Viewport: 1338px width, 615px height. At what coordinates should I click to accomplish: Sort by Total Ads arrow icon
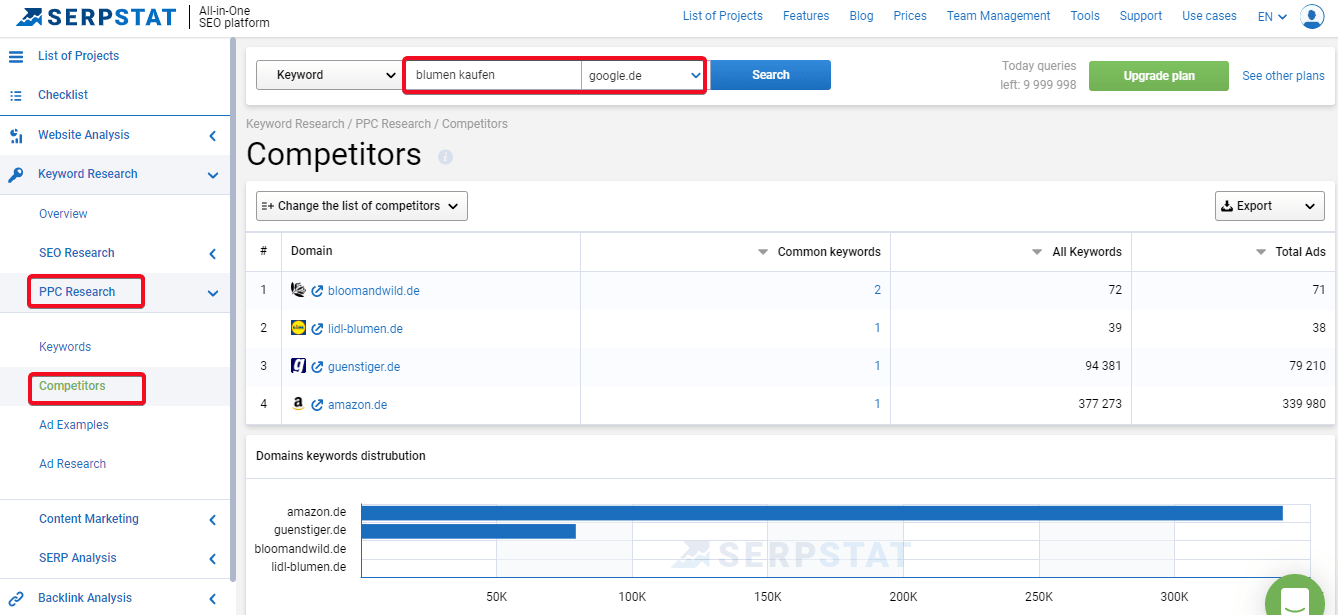[1261, 252]
